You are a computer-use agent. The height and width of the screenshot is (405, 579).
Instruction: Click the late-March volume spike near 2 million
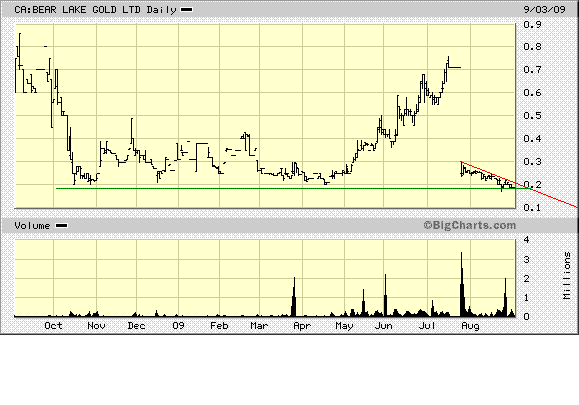pyautogui.click(x=294, y=296)
